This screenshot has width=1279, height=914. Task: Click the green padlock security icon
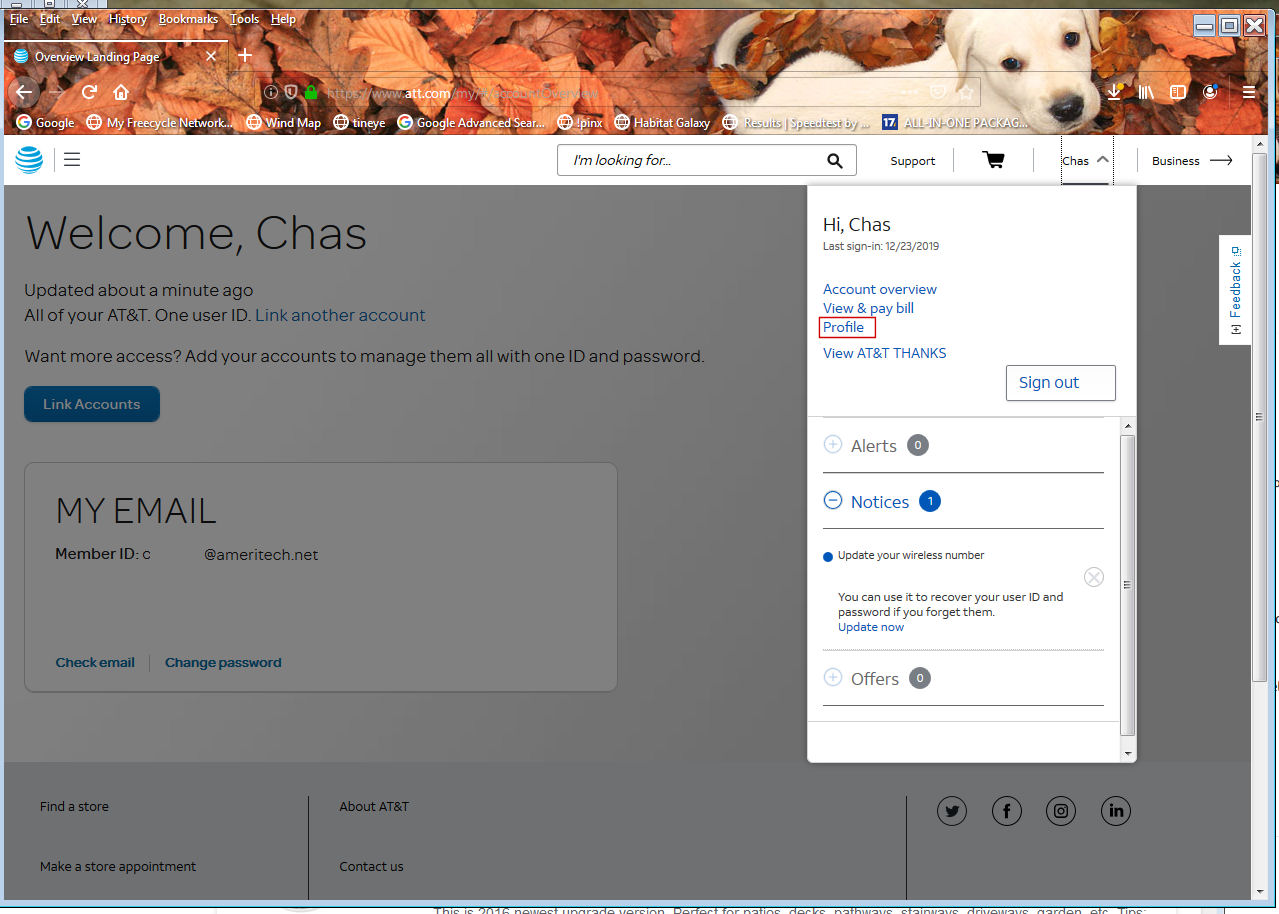(311, 92)
